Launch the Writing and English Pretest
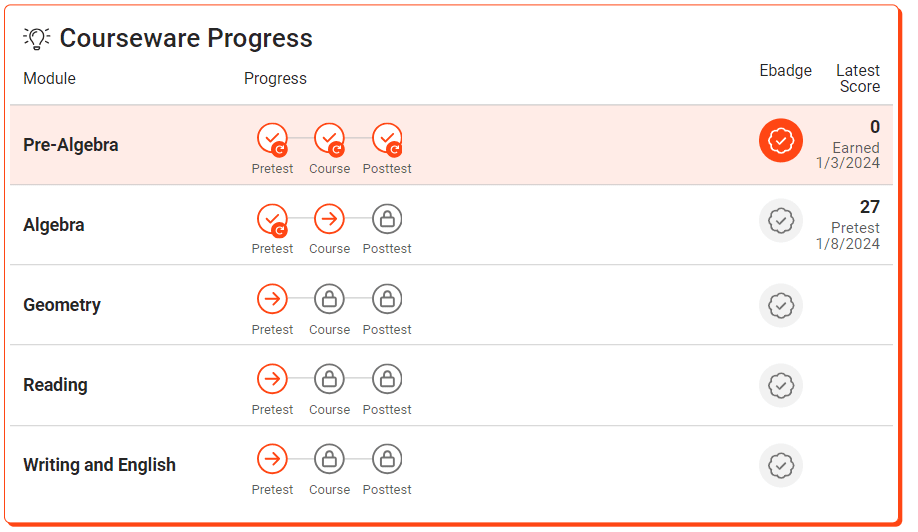Viewport: 918px width, 532px height. pyautogui.click(x=272, y=459)
